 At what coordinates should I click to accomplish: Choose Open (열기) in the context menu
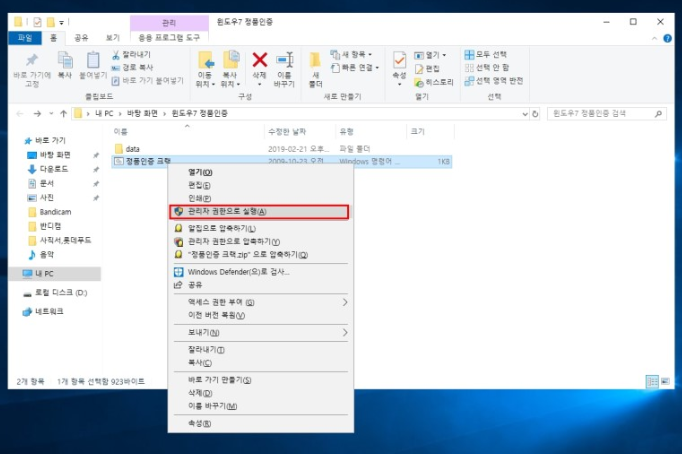click(x=261, y=172)
